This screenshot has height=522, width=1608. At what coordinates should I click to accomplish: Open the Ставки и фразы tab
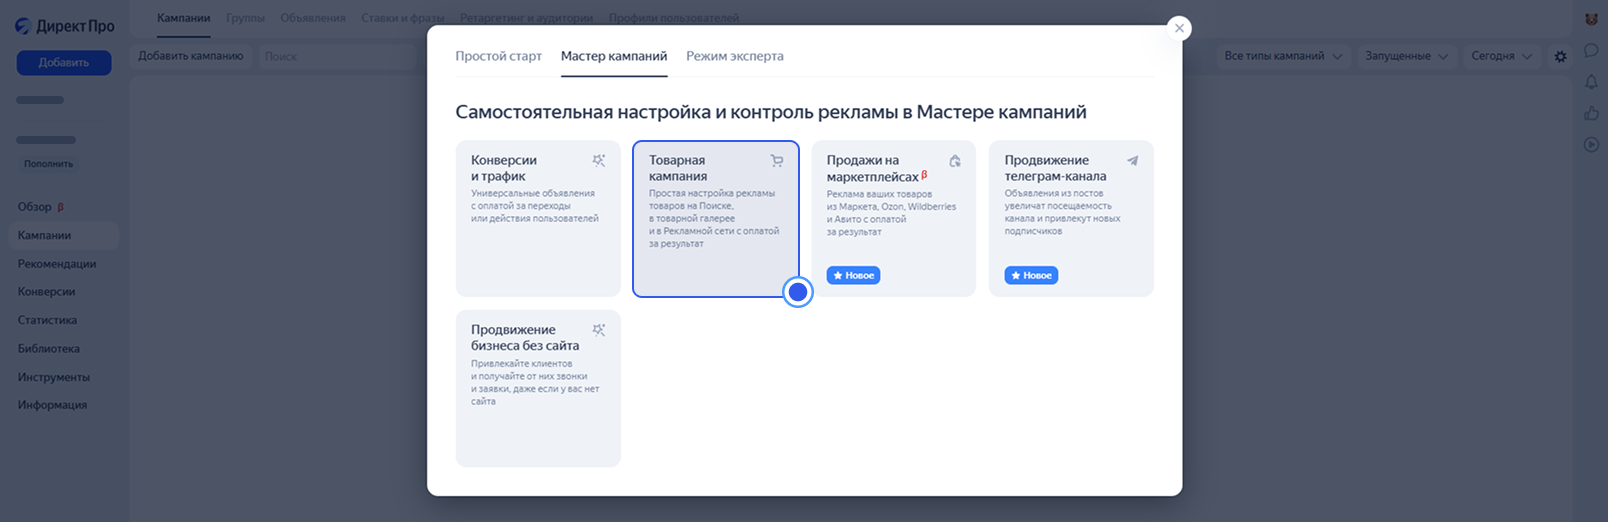(x=403, y=18)
